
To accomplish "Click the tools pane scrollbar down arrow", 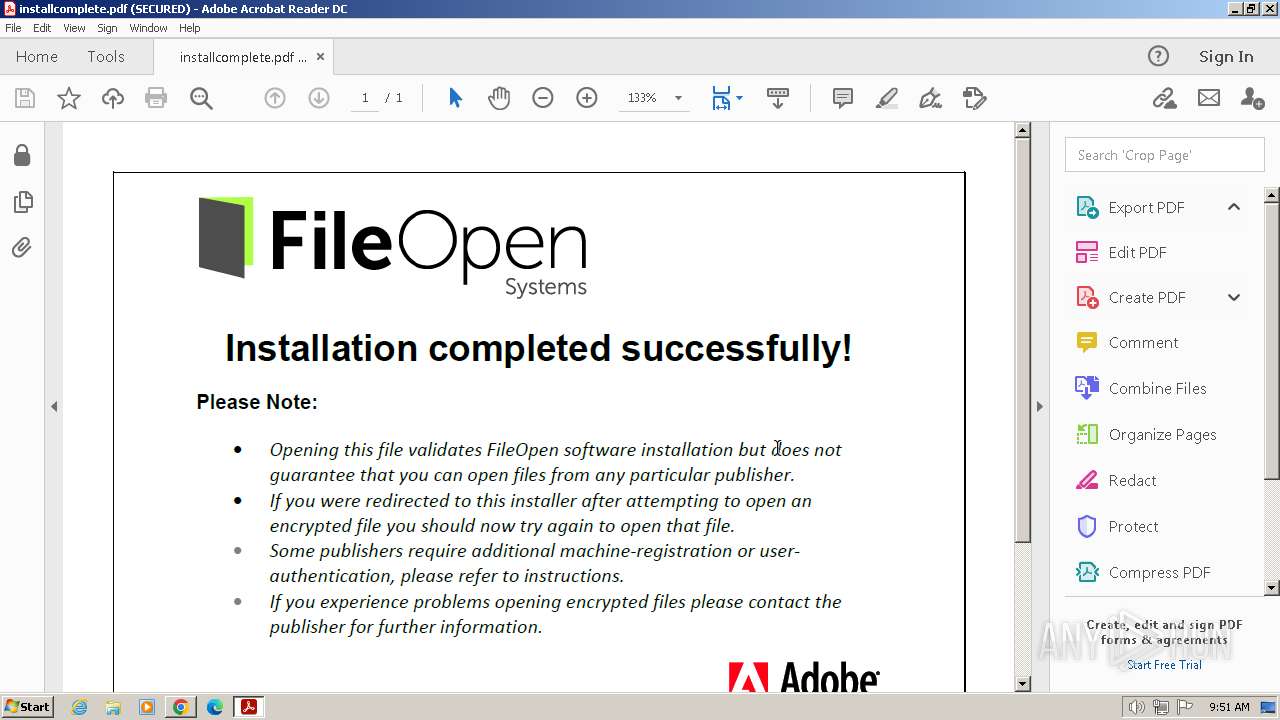I will [x=1272, y=588].
